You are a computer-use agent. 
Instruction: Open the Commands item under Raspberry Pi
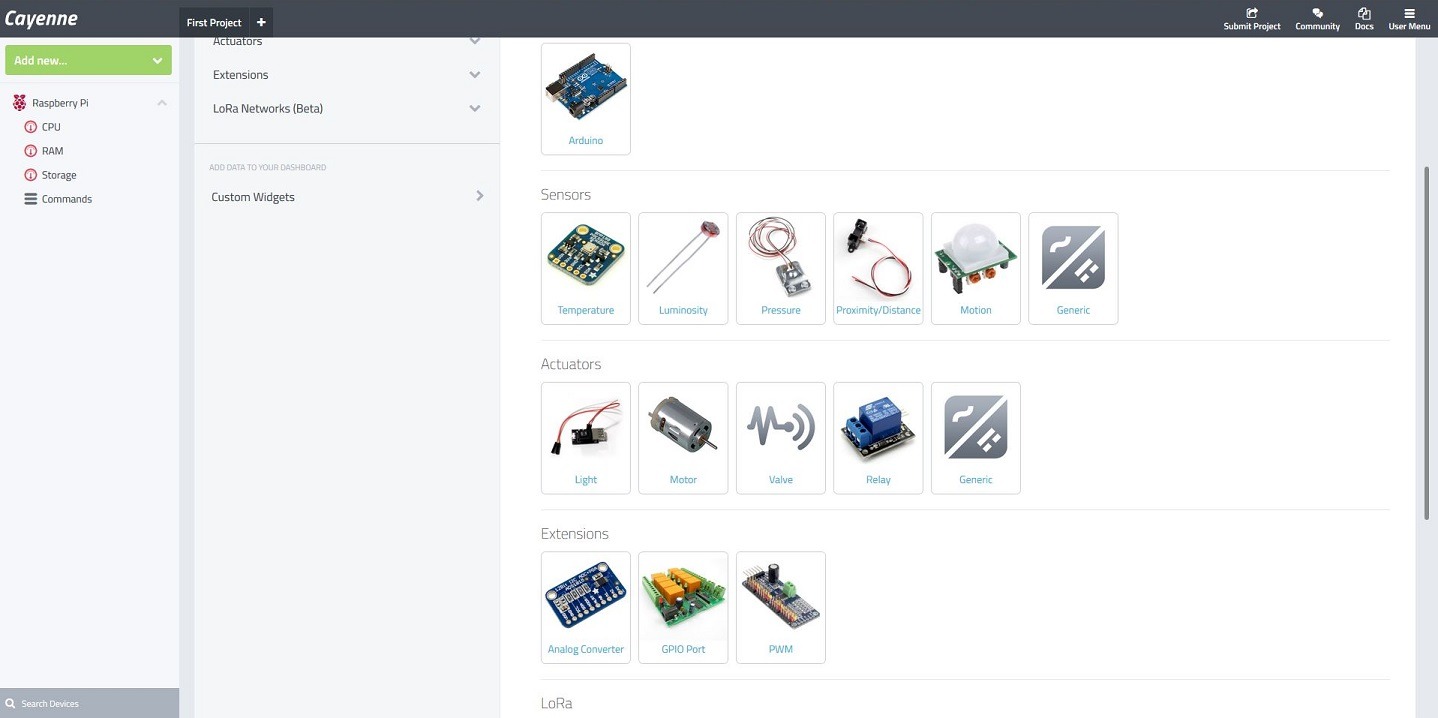[x=67, y=199]
